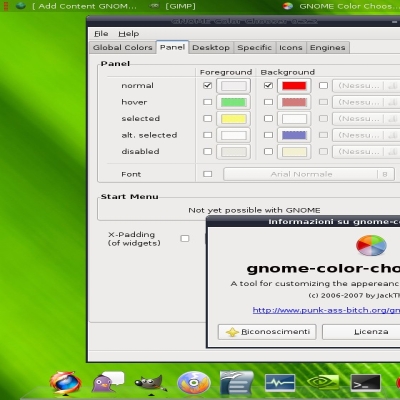This screenshot has width=400, height=400.
Task: Open the system monitor dock icon
Action: 280,382
